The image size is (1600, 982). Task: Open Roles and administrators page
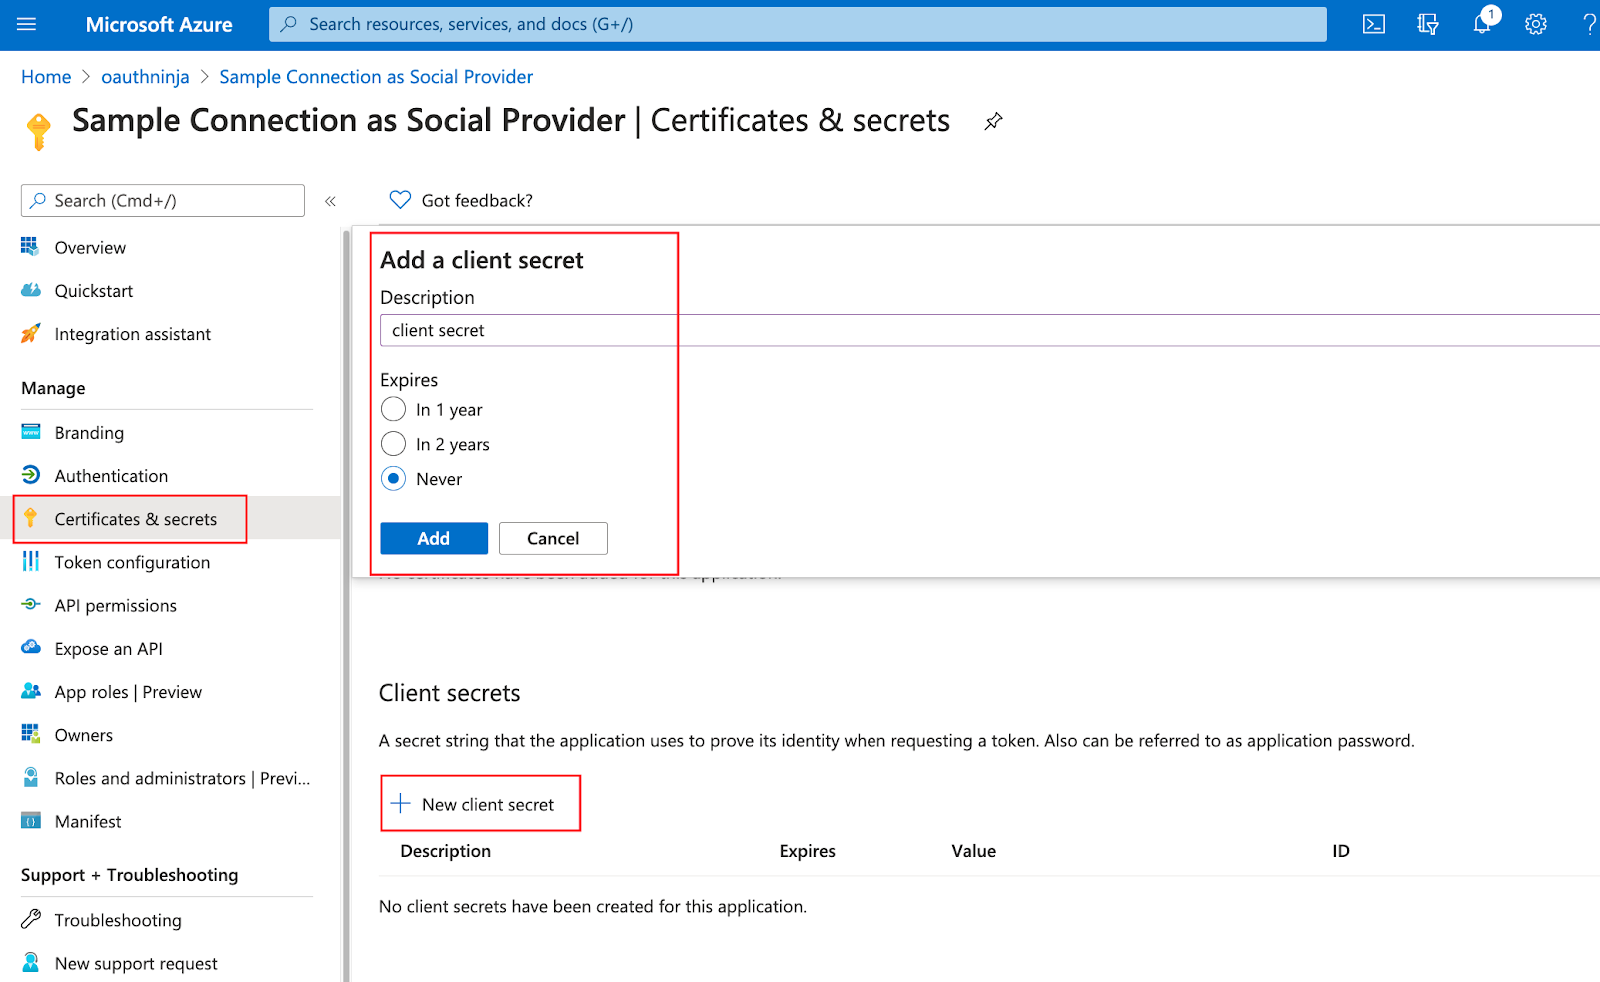182,778
